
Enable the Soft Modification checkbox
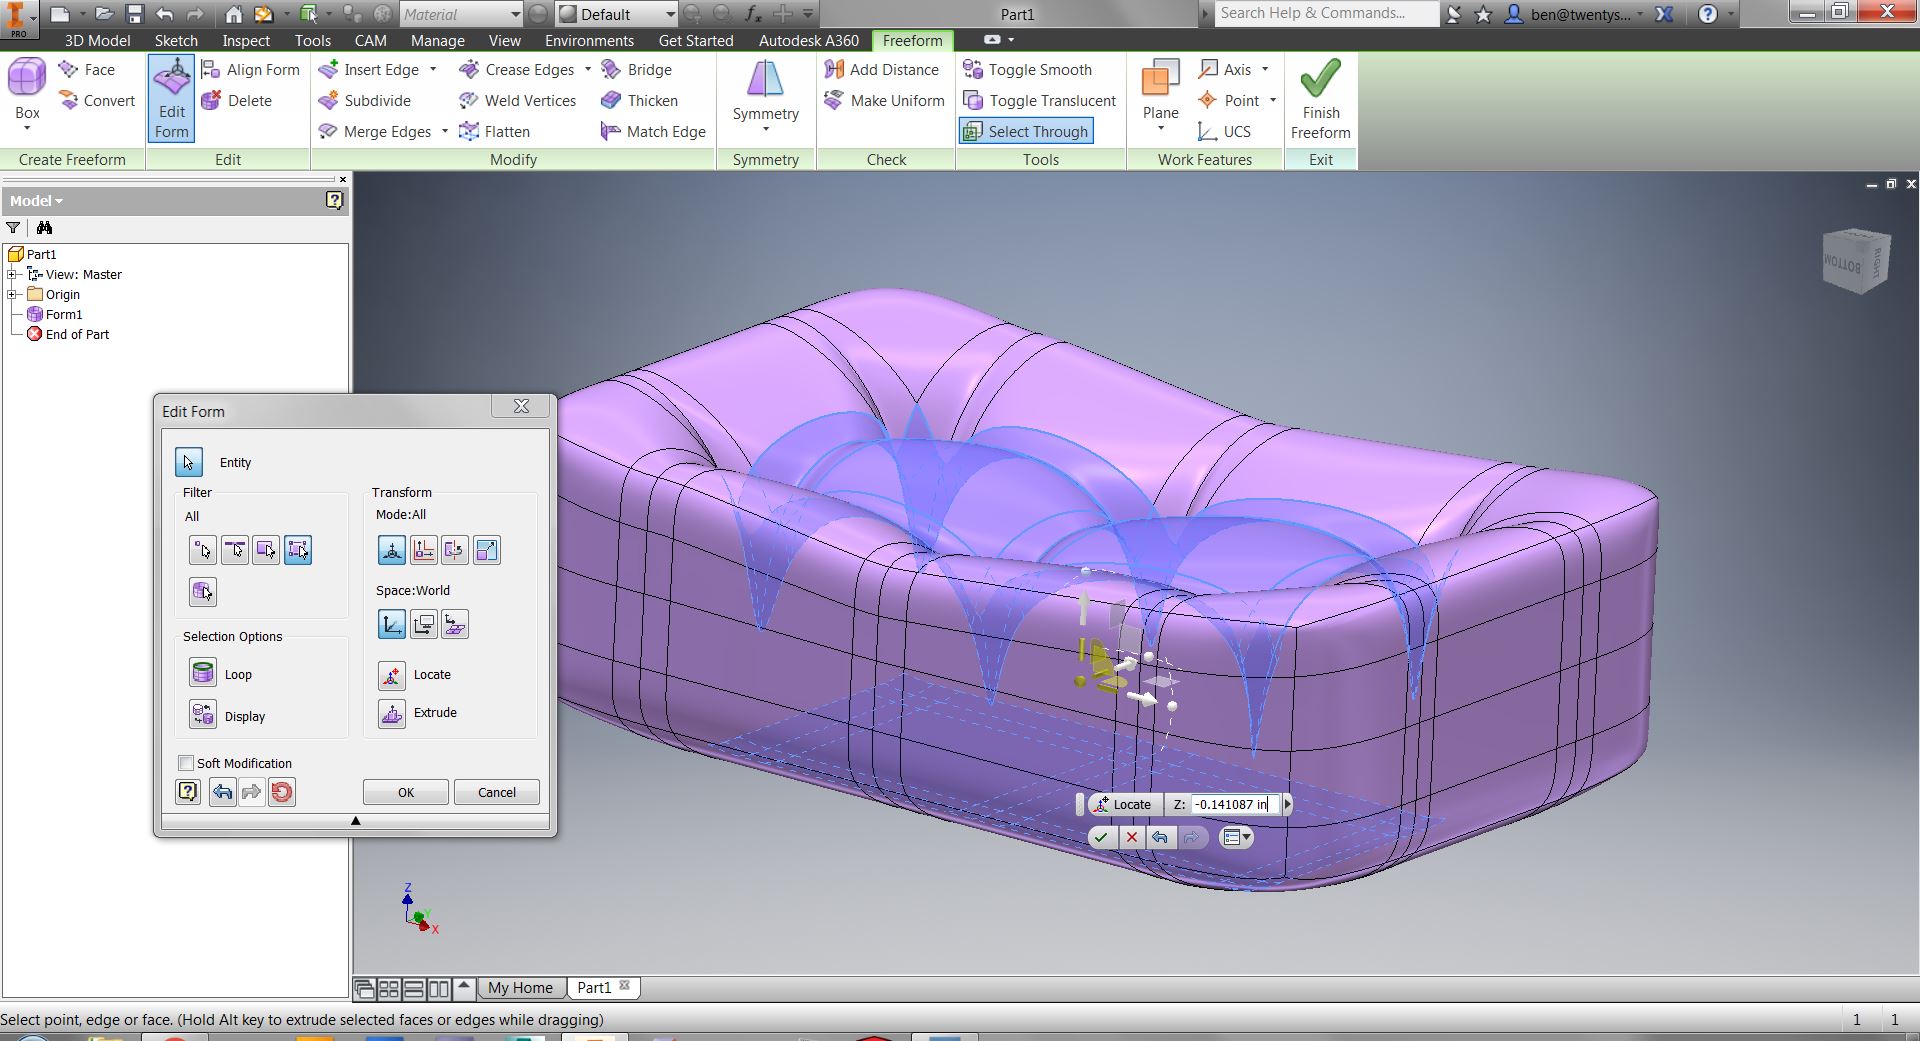186,763
